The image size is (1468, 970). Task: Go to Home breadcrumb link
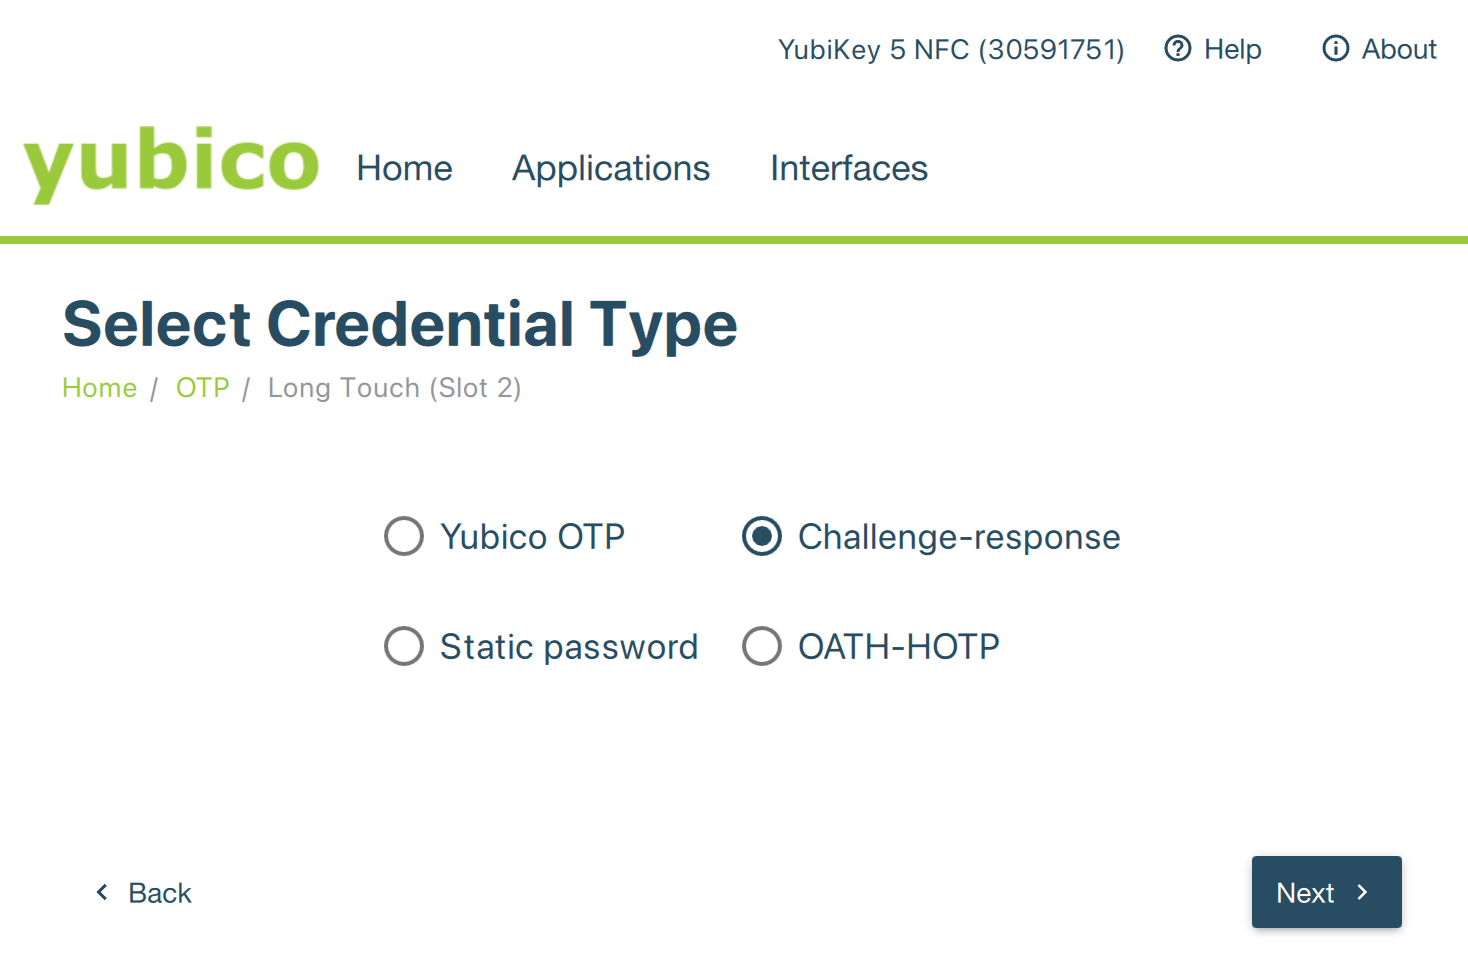point(99,388)
